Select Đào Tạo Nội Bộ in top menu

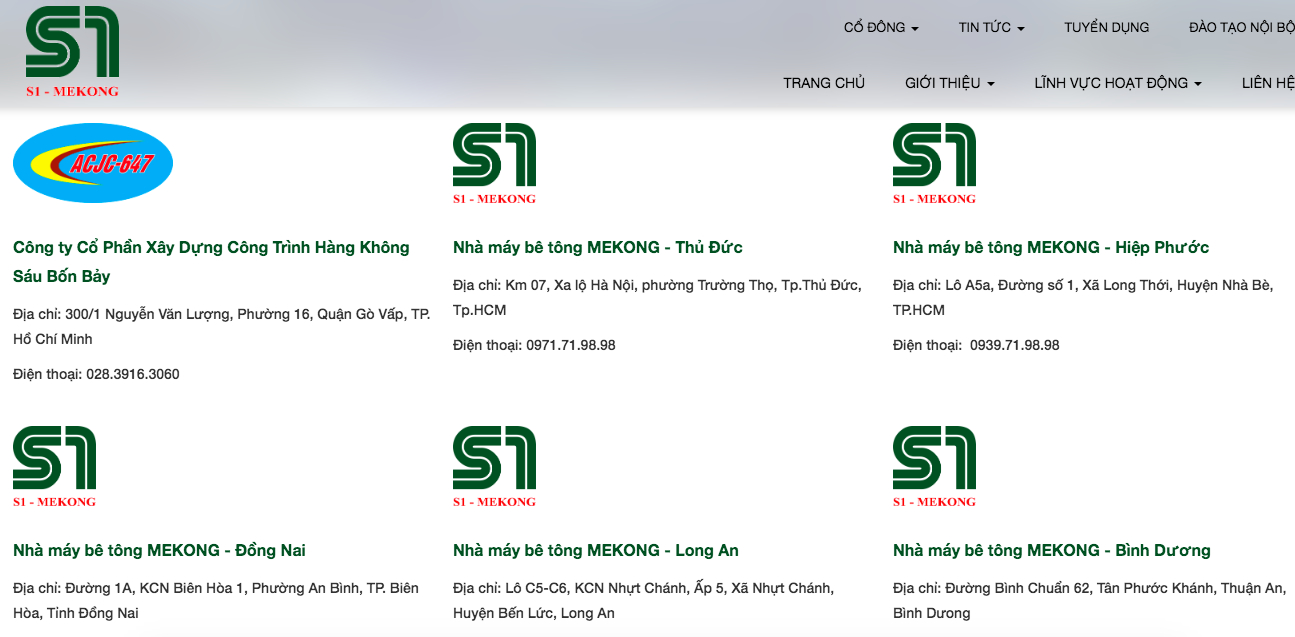click(x=1241, y=28)
